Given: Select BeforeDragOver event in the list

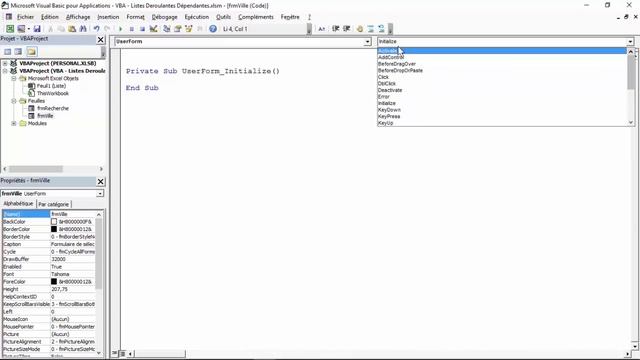Looking at the screenshot, I should (x=502, y=64).
